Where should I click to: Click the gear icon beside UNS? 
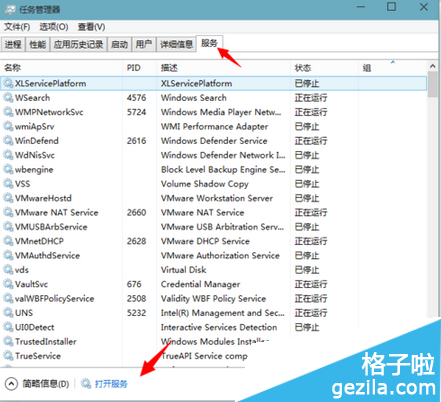[x=8, y=313]
